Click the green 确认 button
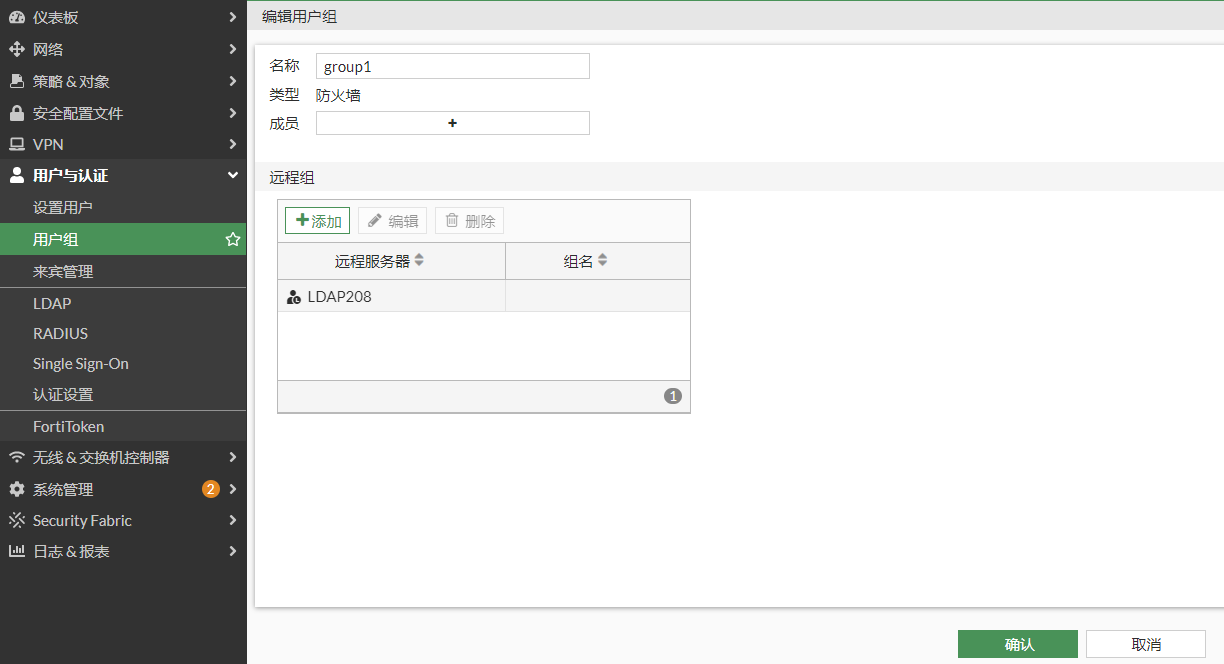Image resolution: width=1224 pixels, height=664 pixels. pos(1017,644)
